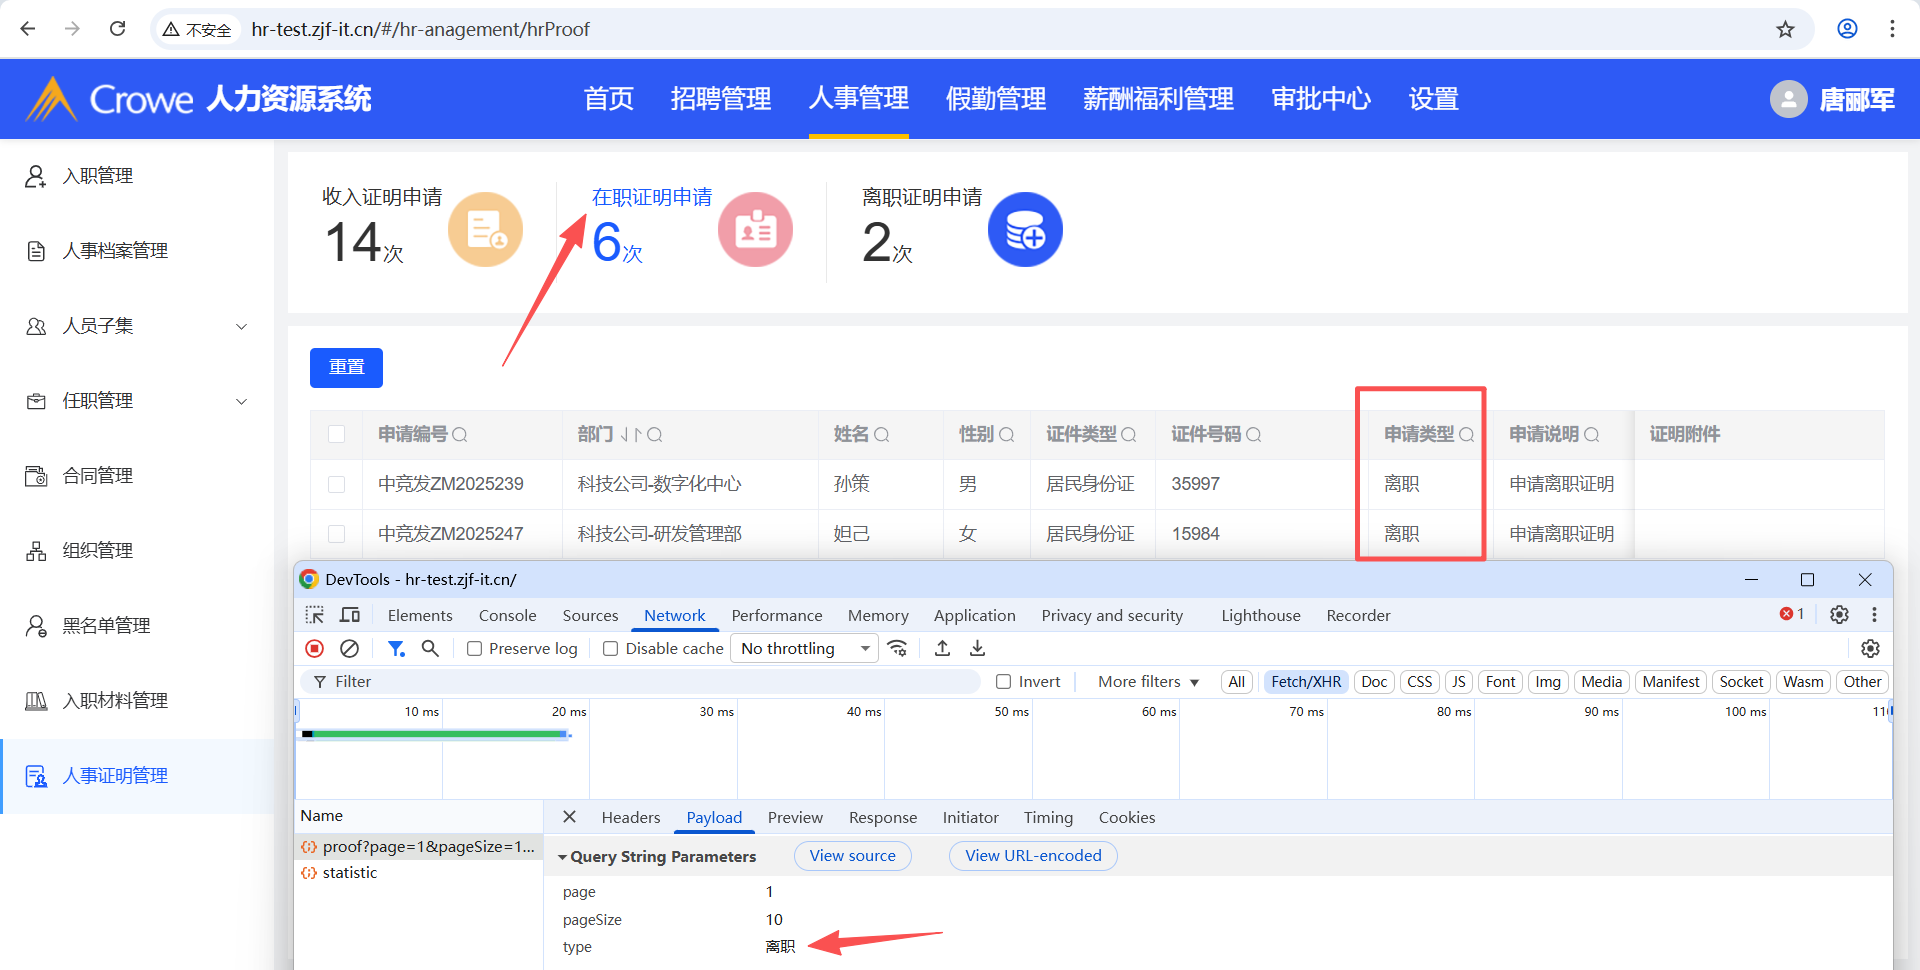Open the No throttling dropdown

tap(804, 648)
